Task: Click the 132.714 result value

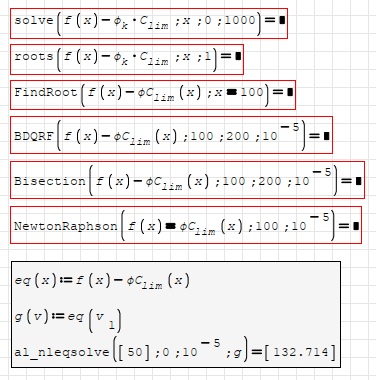Action: pyautogui.click(x=301, y=352)
